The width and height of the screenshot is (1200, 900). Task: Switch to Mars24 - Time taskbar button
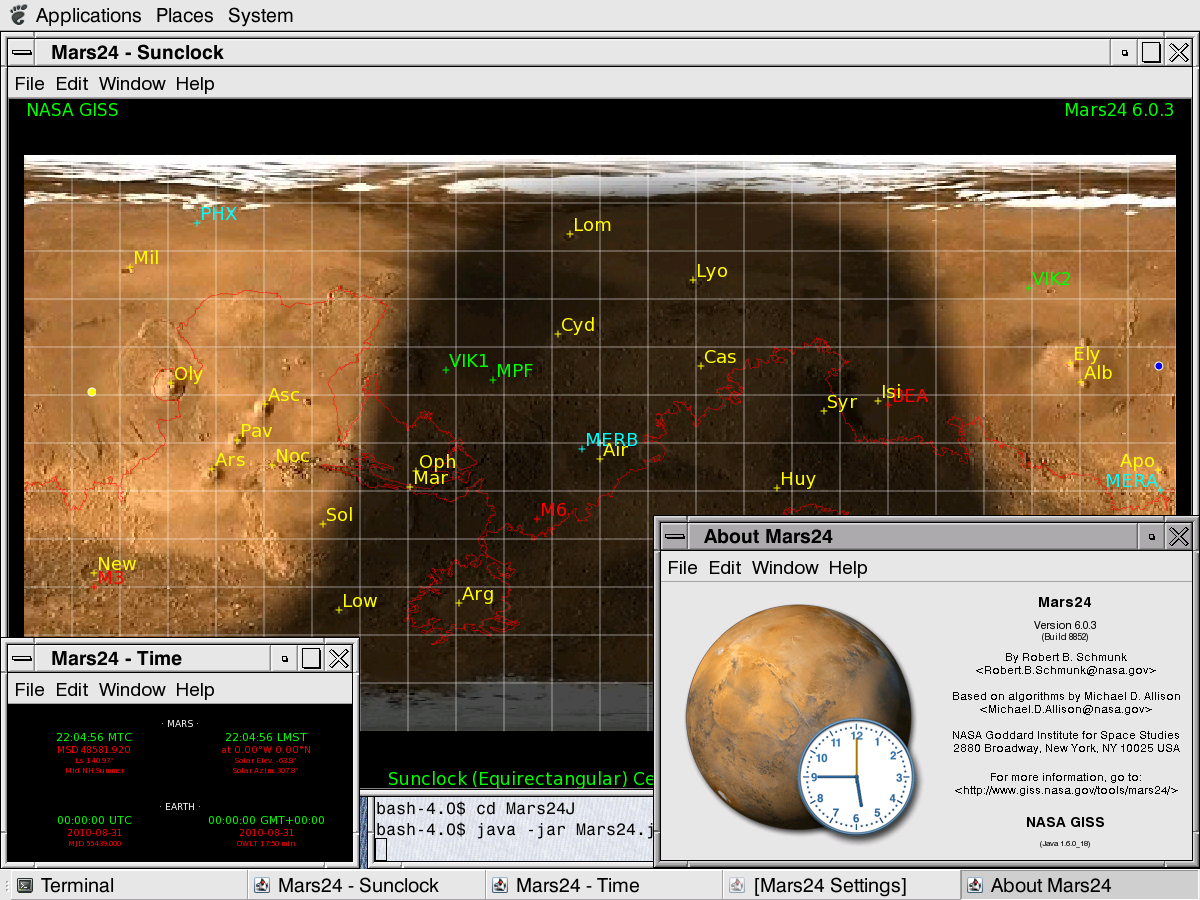[x=577, y=885]
